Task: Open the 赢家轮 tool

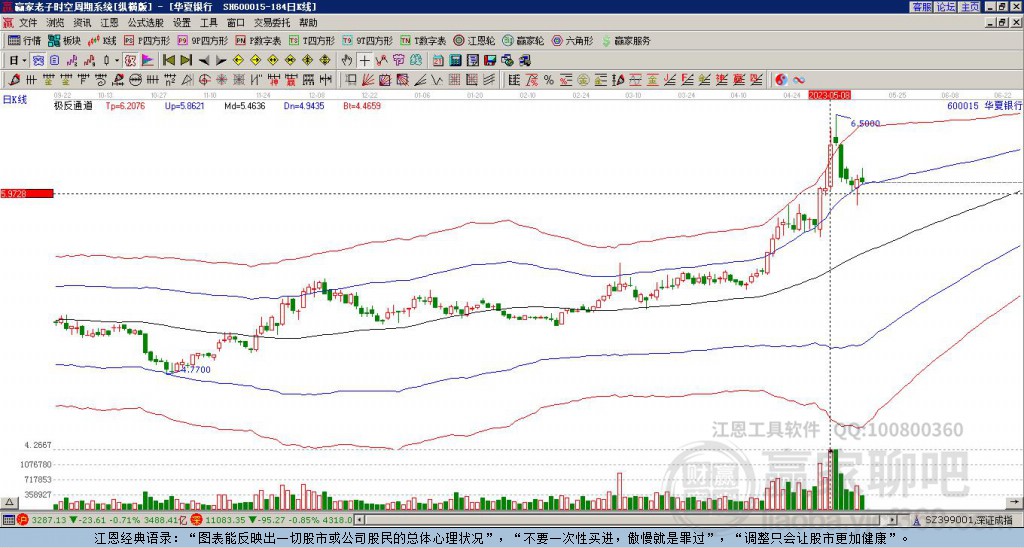Action: coord(523,40)
